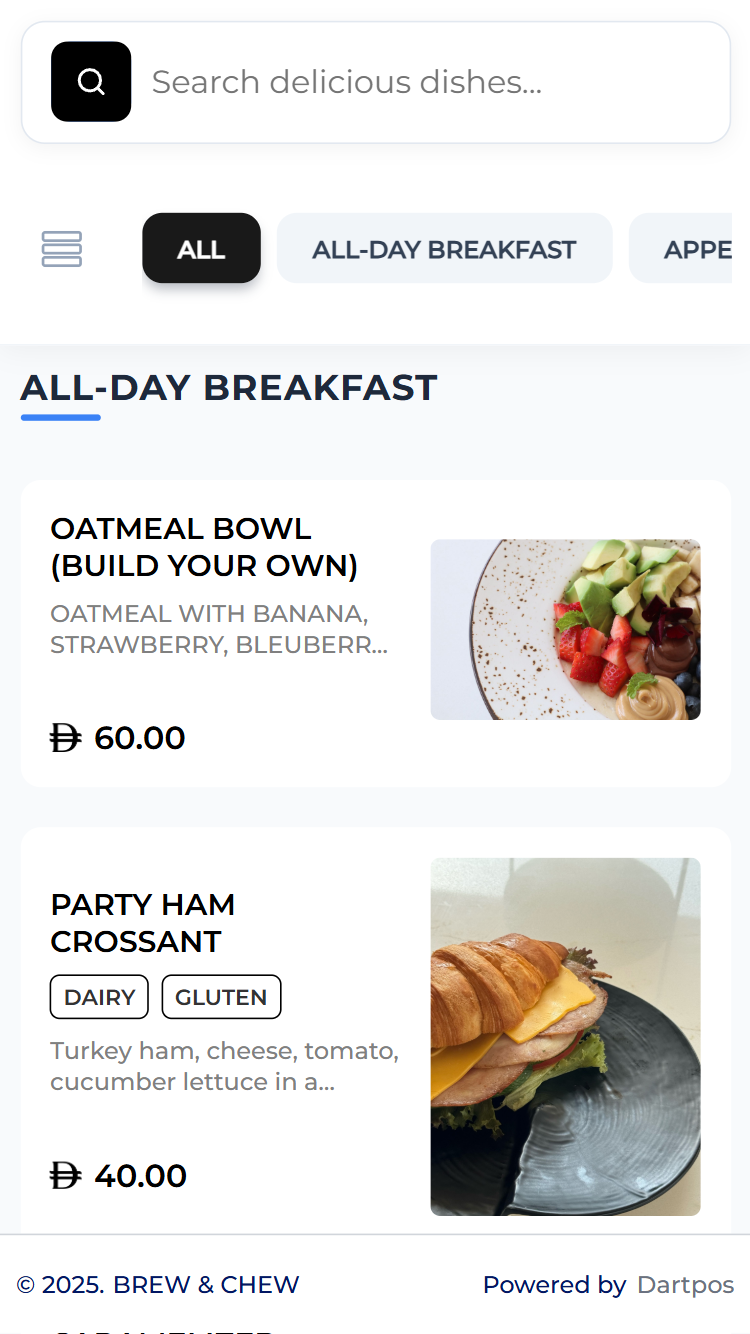The width and height of the screenshot is (750, 1334).
Task: Focus the Search delicious dishes field
Action: [x=430, y=82]
